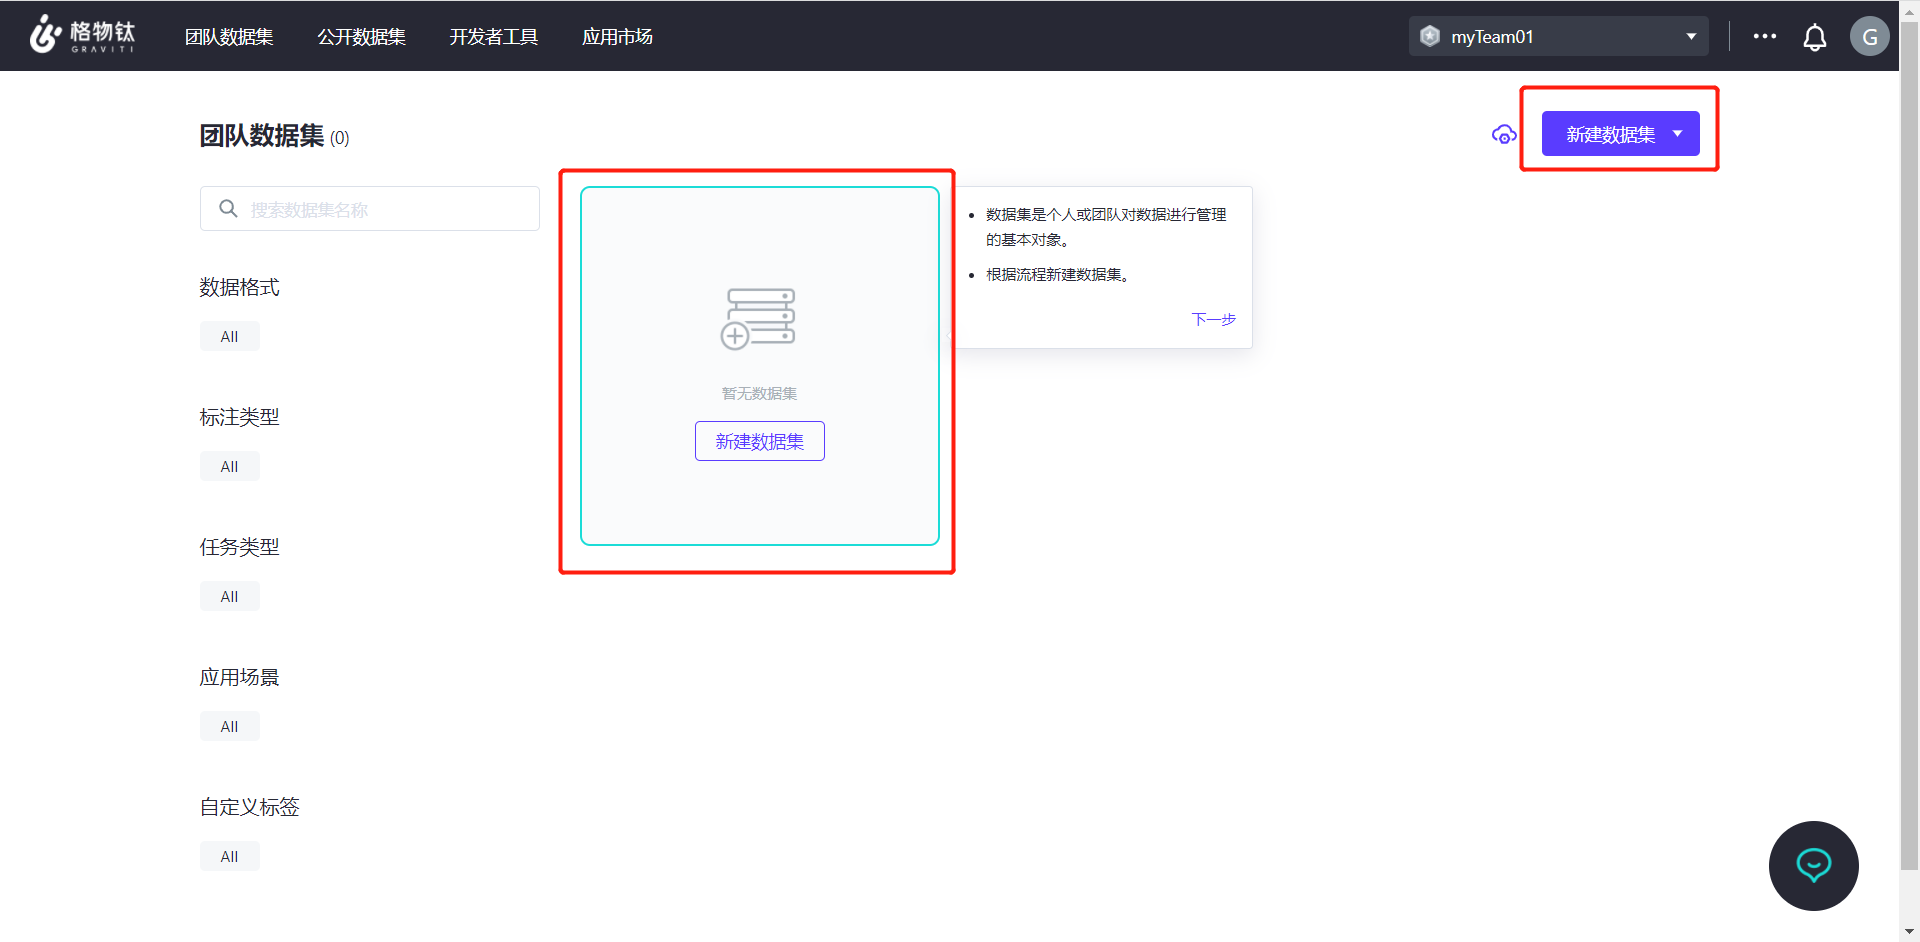Click the 暂无数据集 empty label
The height and width of the screenshot is (942, 1920).
tap(759, 393)
